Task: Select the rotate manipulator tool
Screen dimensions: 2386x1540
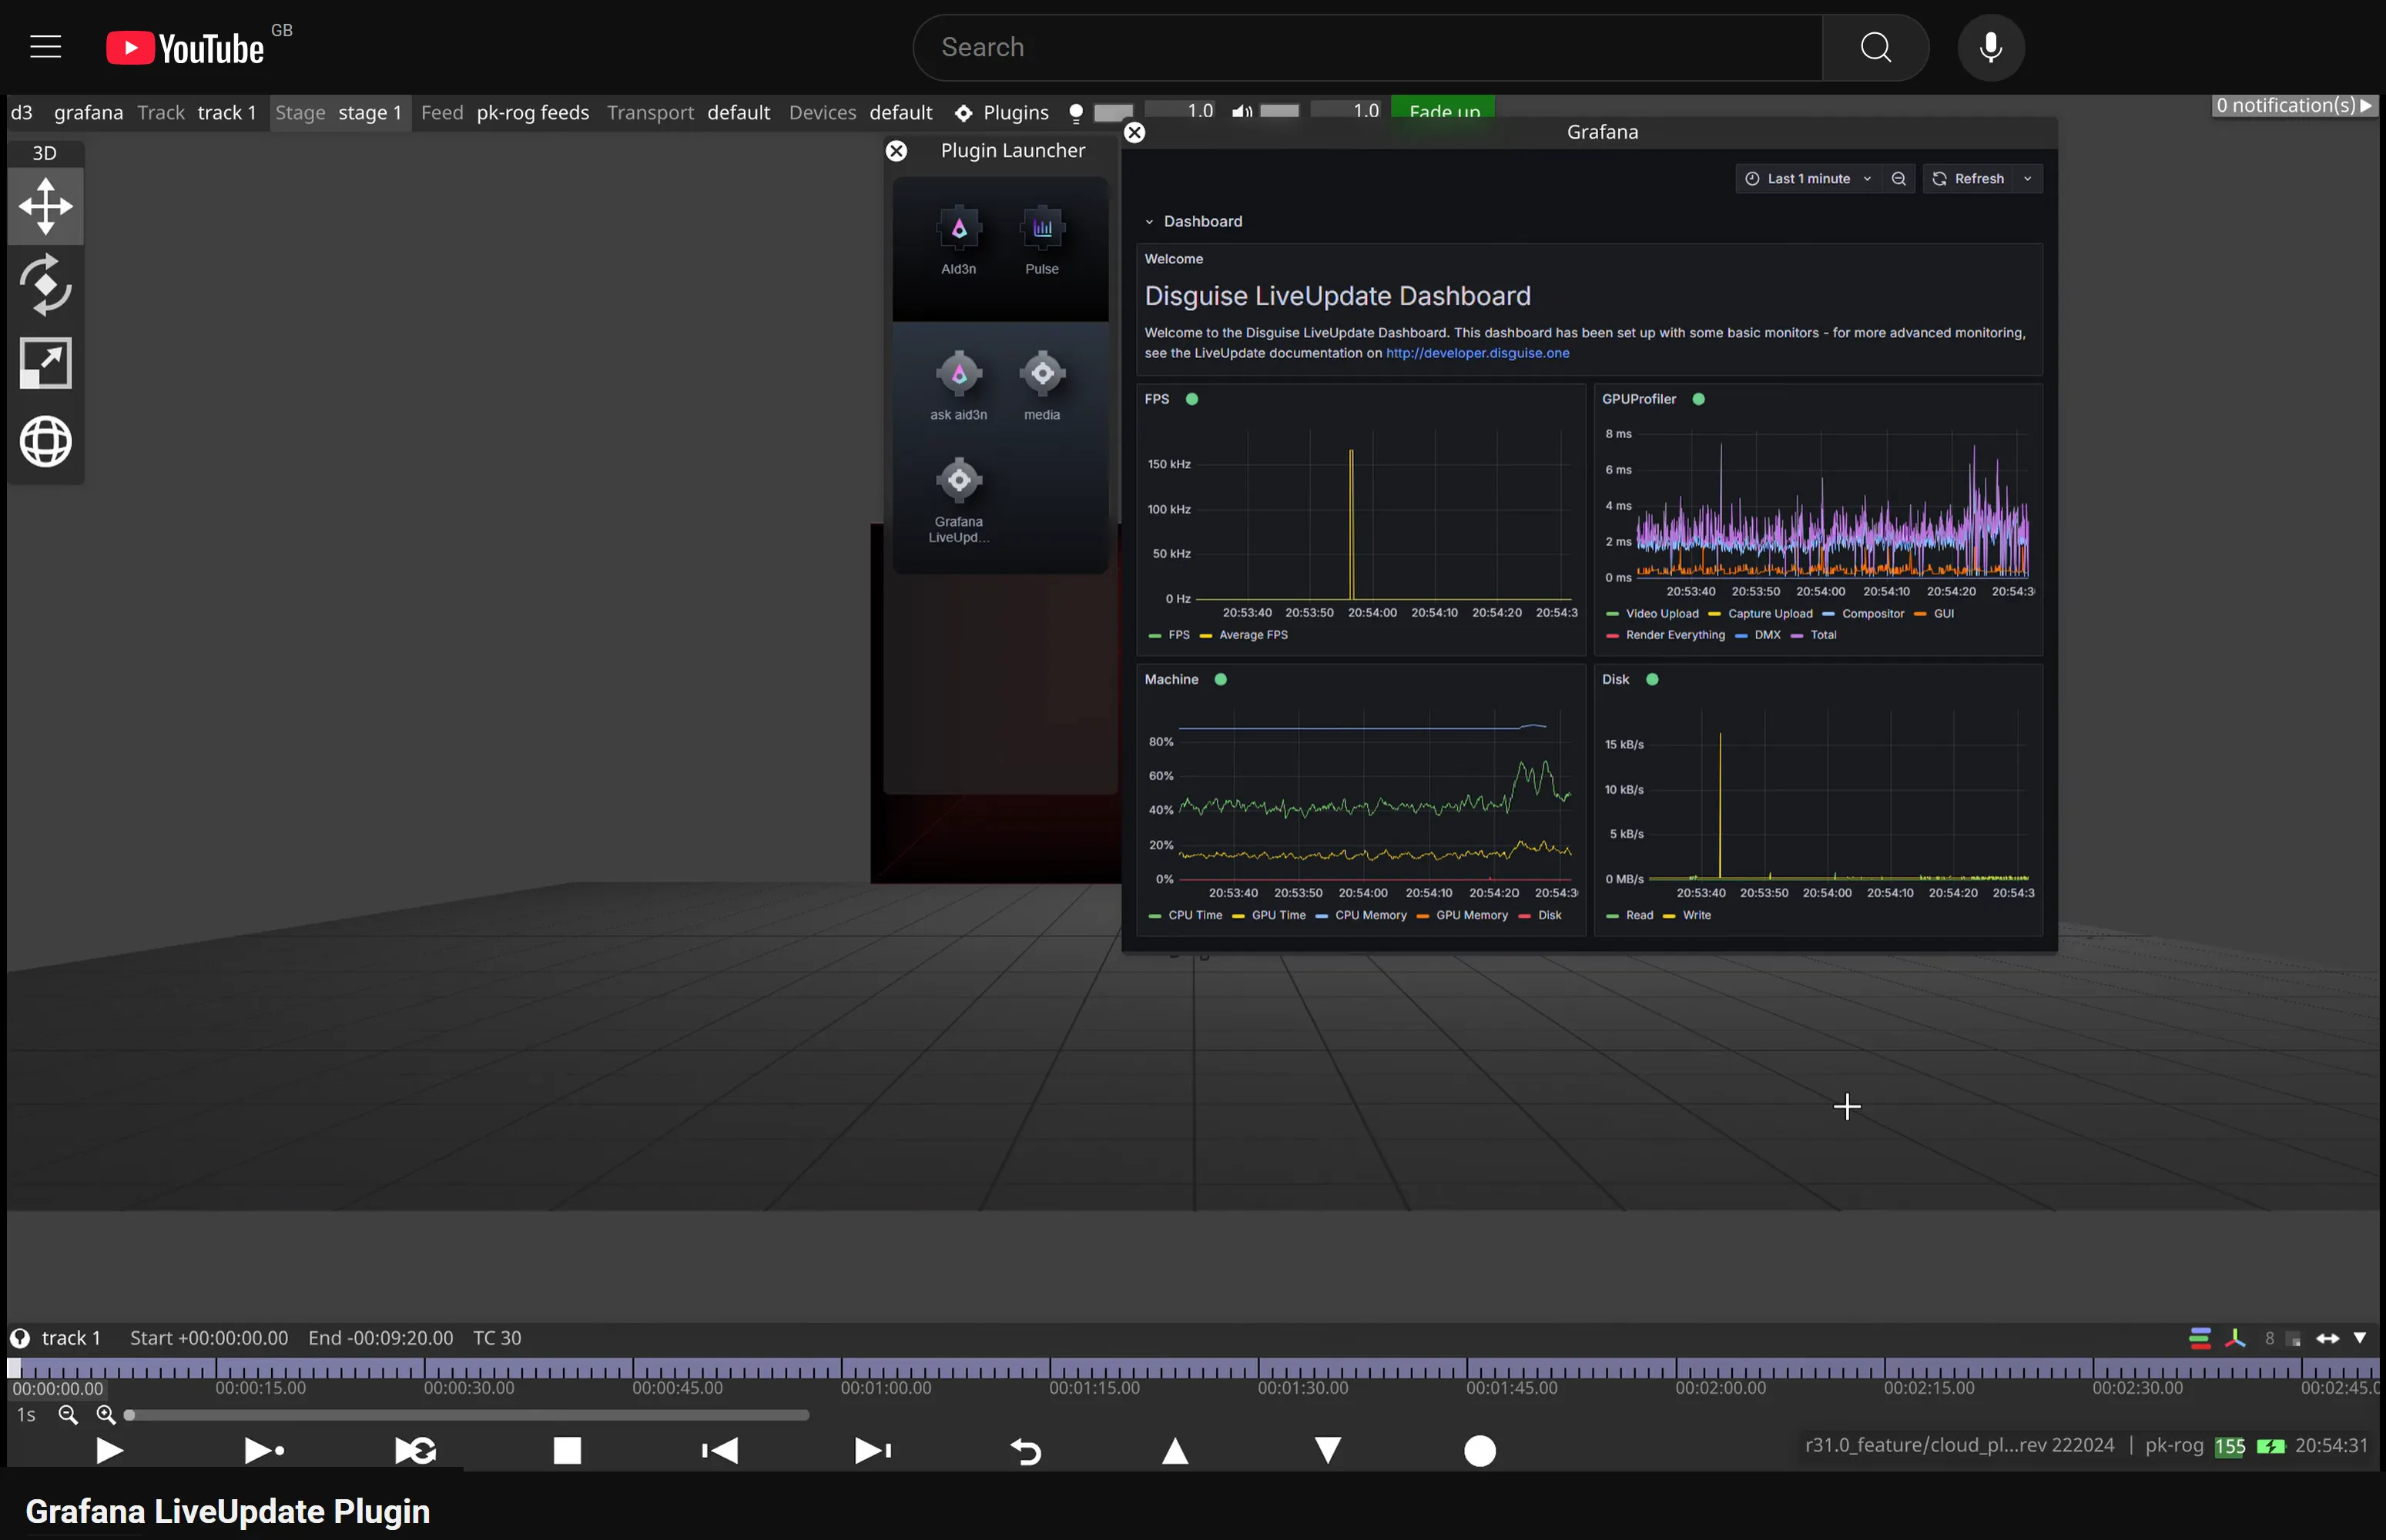Action: pos(45,284)
